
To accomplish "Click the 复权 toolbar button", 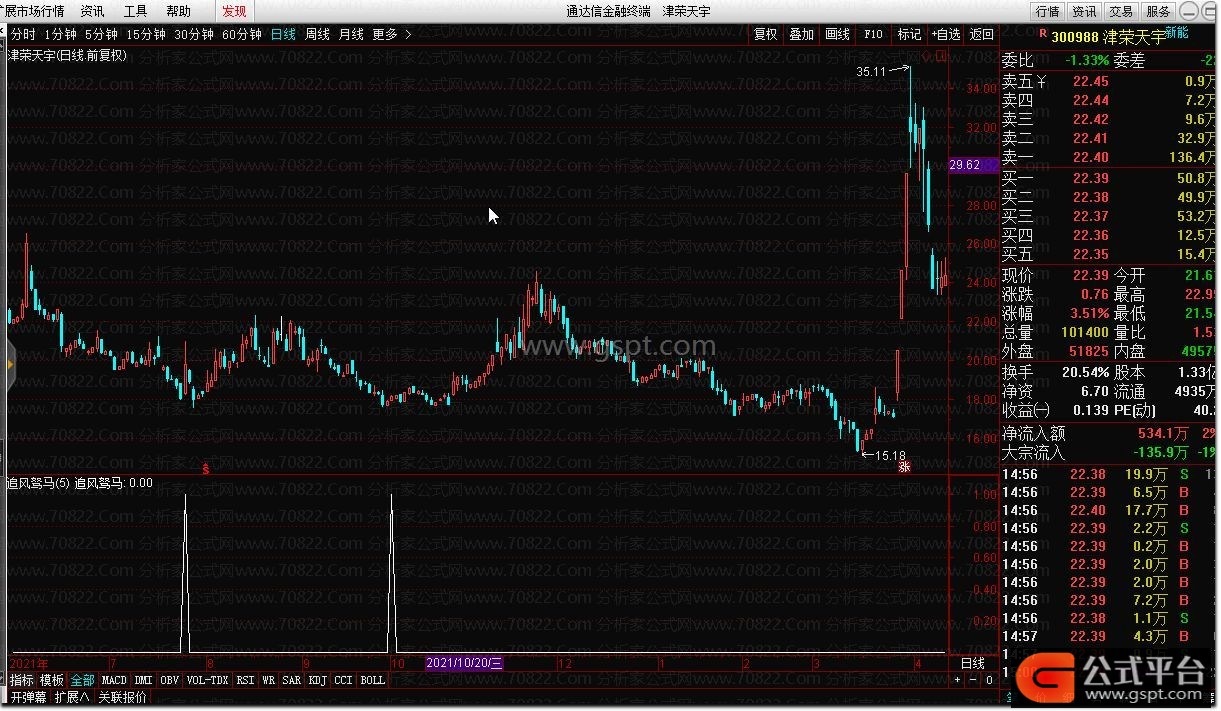I will click(x=765, y=34).
